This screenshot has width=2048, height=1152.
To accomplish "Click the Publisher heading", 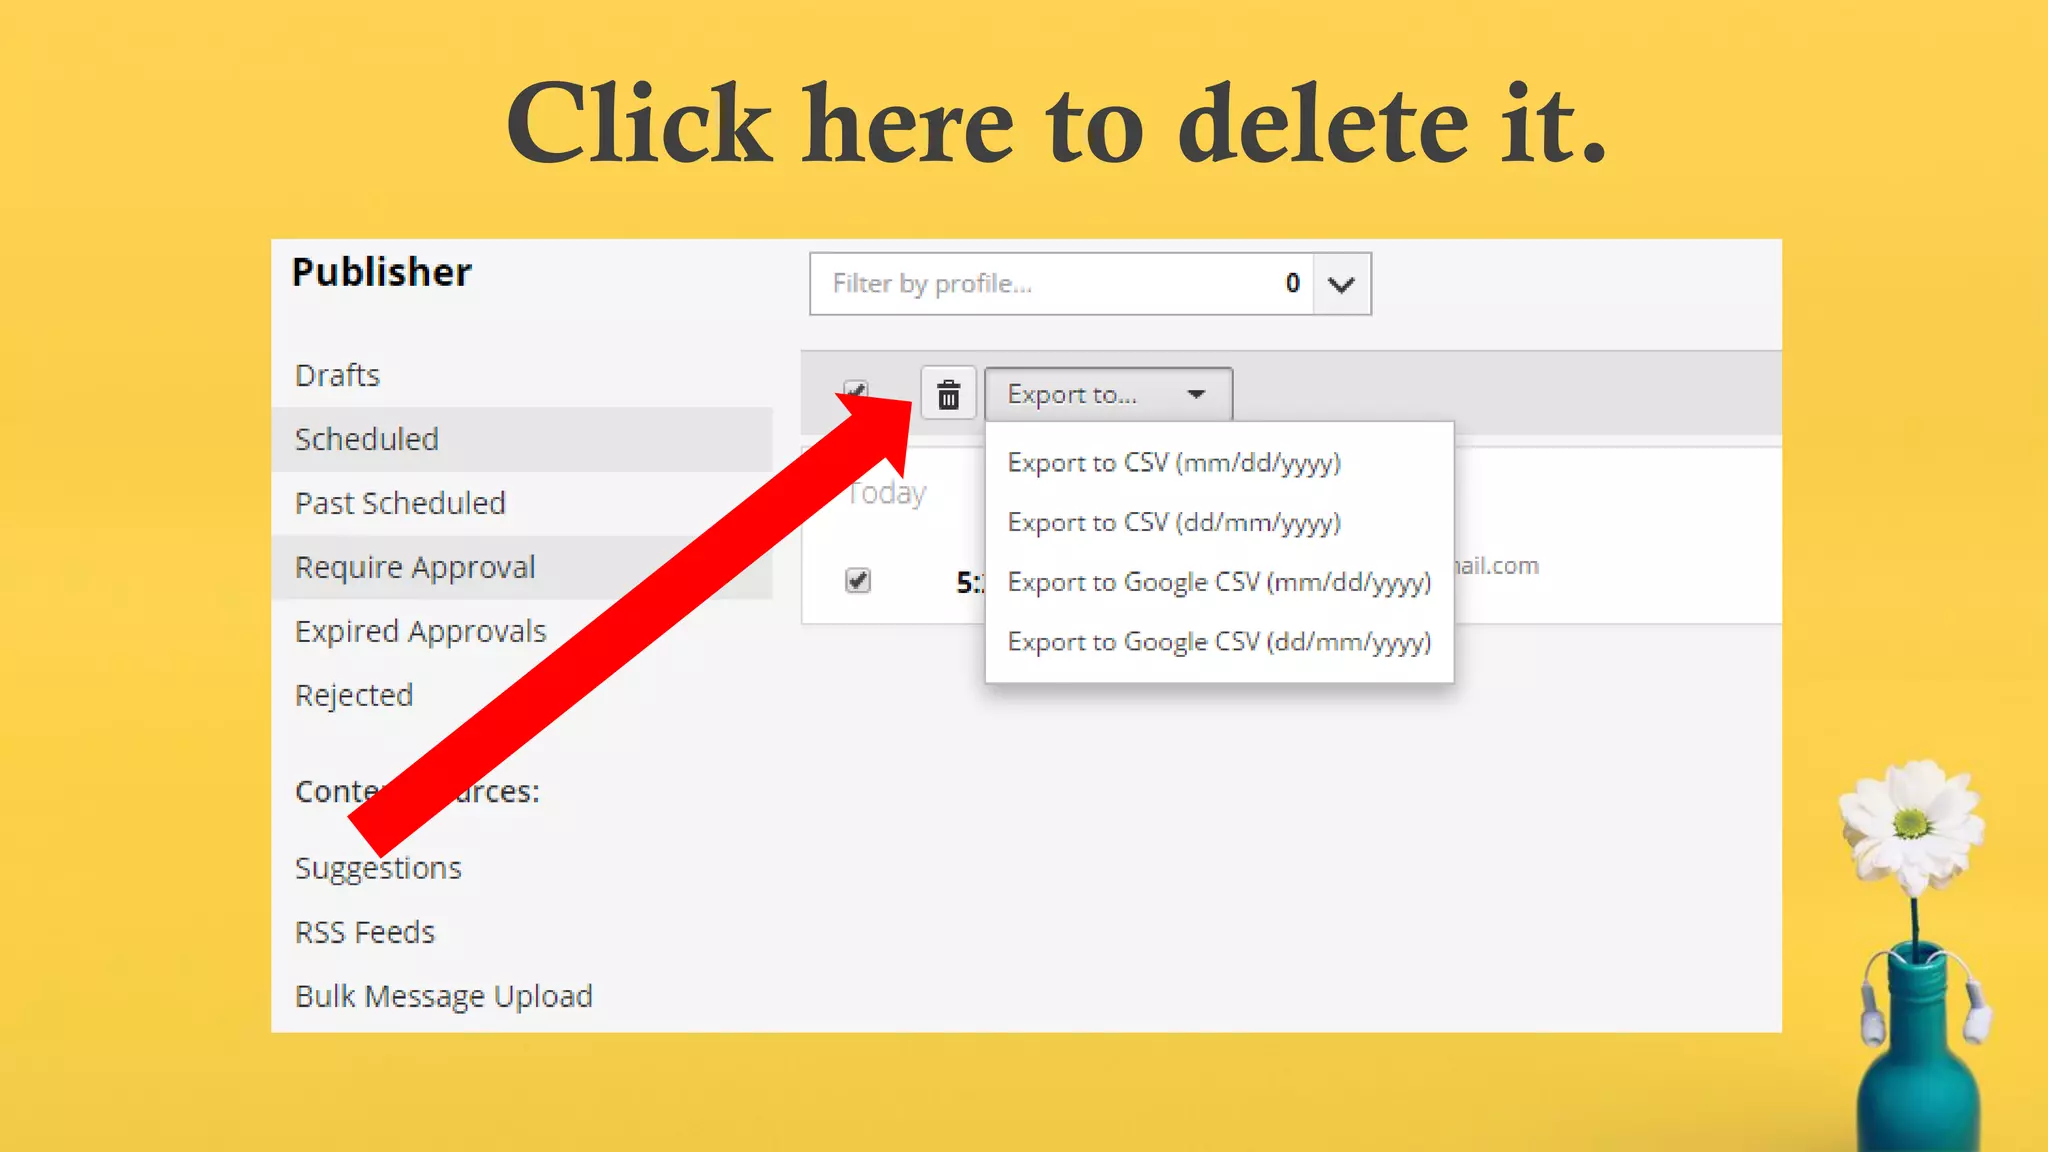I will (381, 272).
